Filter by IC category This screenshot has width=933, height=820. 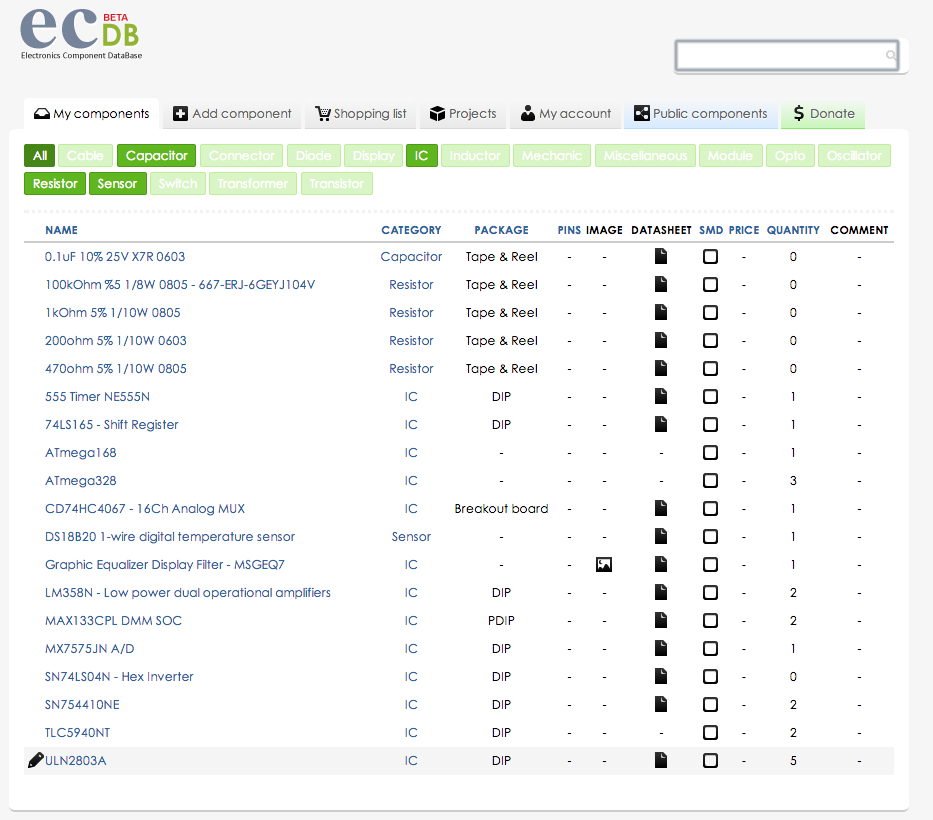tap(421, 155)
